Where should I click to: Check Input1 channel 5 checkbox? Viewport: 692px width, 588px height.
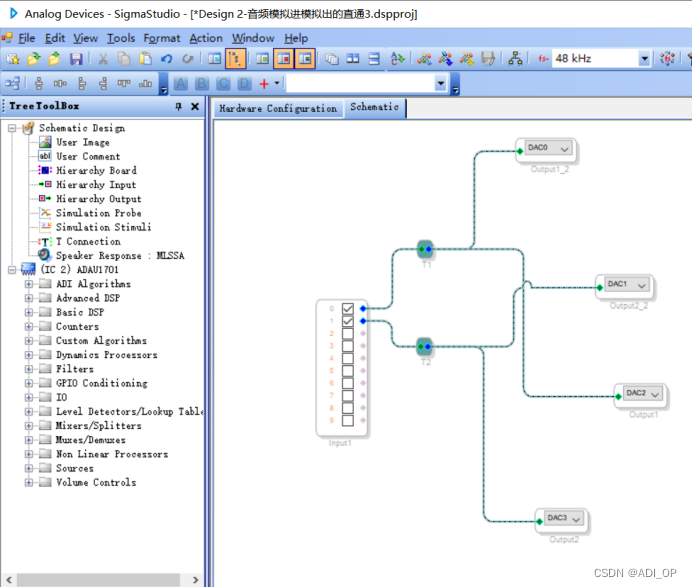pos(348,370)
